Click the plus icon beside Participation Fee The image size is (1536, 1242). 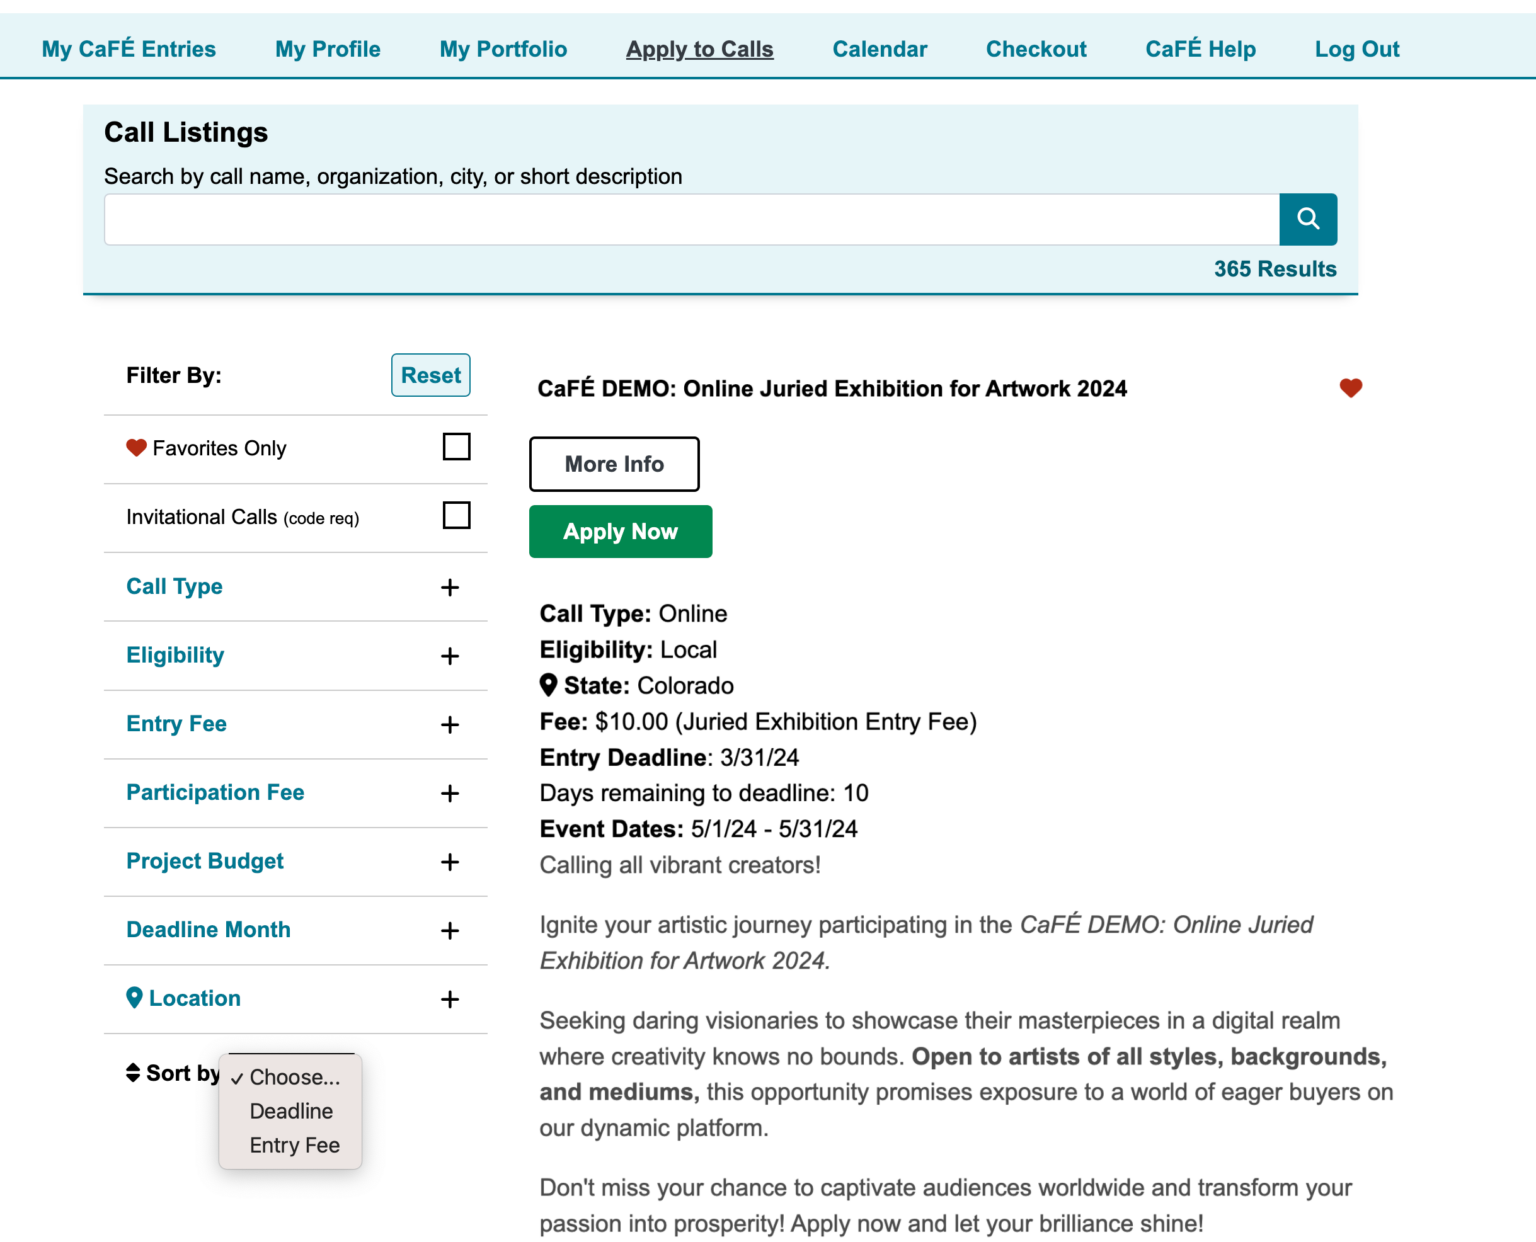click(x=450, y=793)
